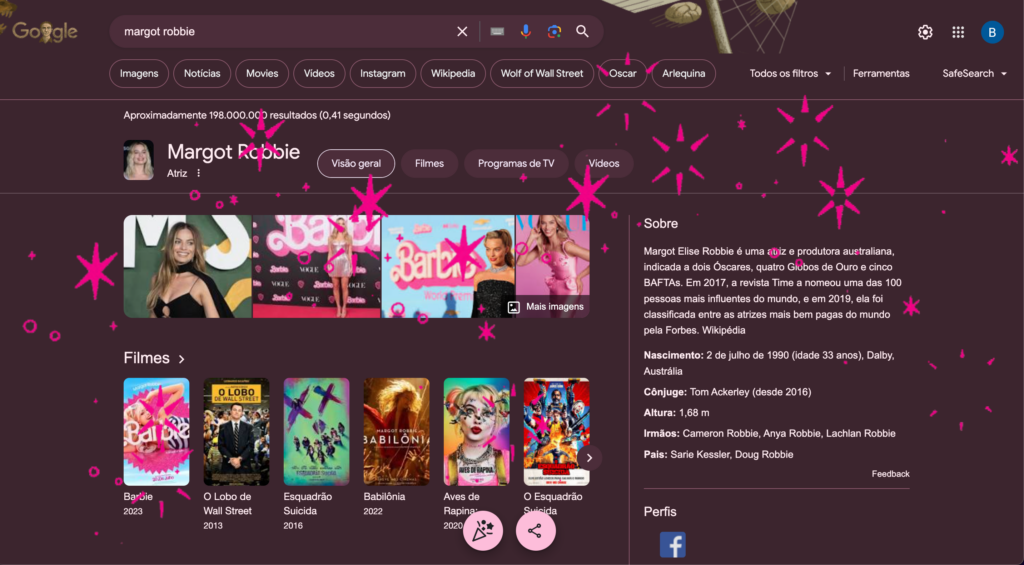Search by image with the Lens icon
The width and height of the screenshot is (1024, 565).
(x=554, y=31)
